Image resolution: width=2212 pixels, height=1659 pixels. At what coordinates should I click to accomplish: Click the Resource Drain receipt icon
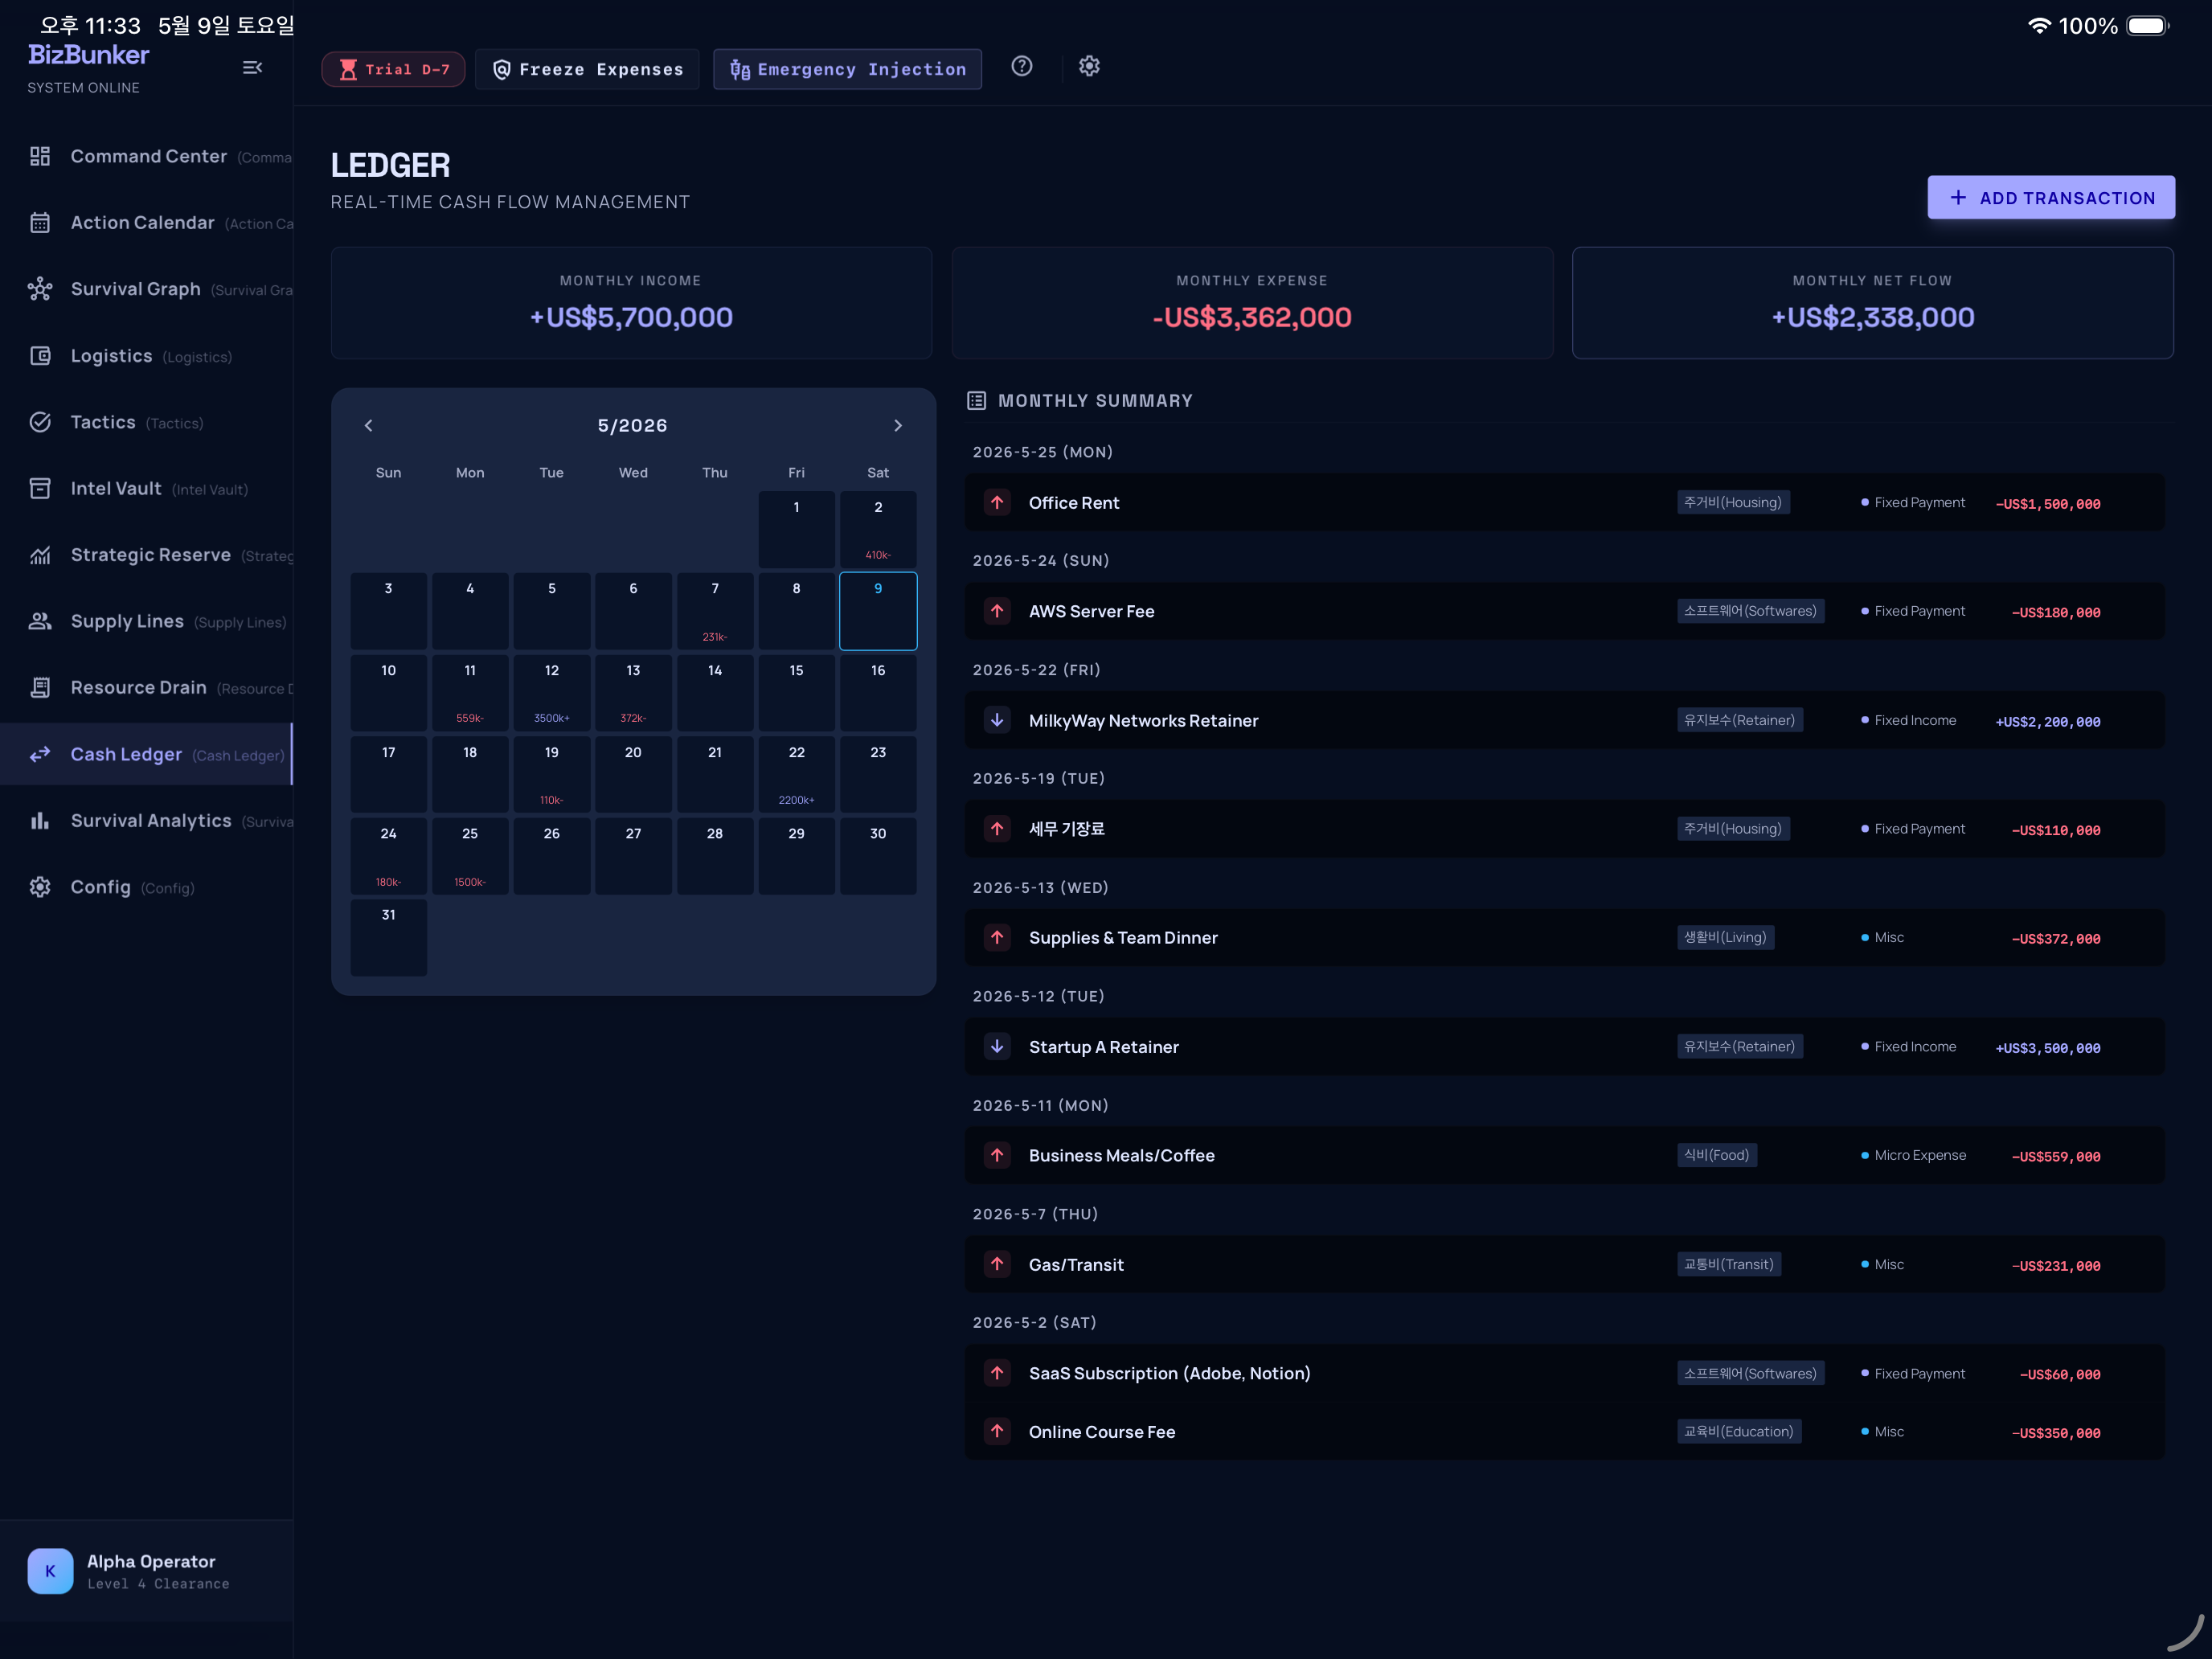[40, 687]
